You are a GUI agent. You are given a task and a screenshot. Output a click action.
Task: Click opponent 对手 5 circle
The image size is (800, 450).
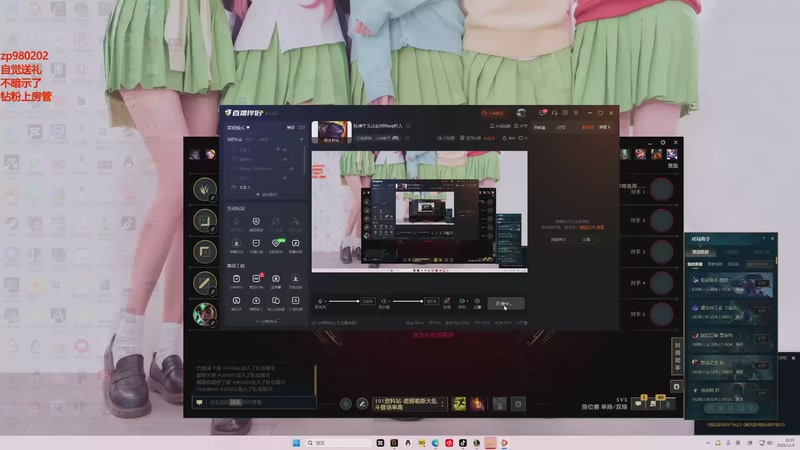pyautogui.click(x=662, y=314)
